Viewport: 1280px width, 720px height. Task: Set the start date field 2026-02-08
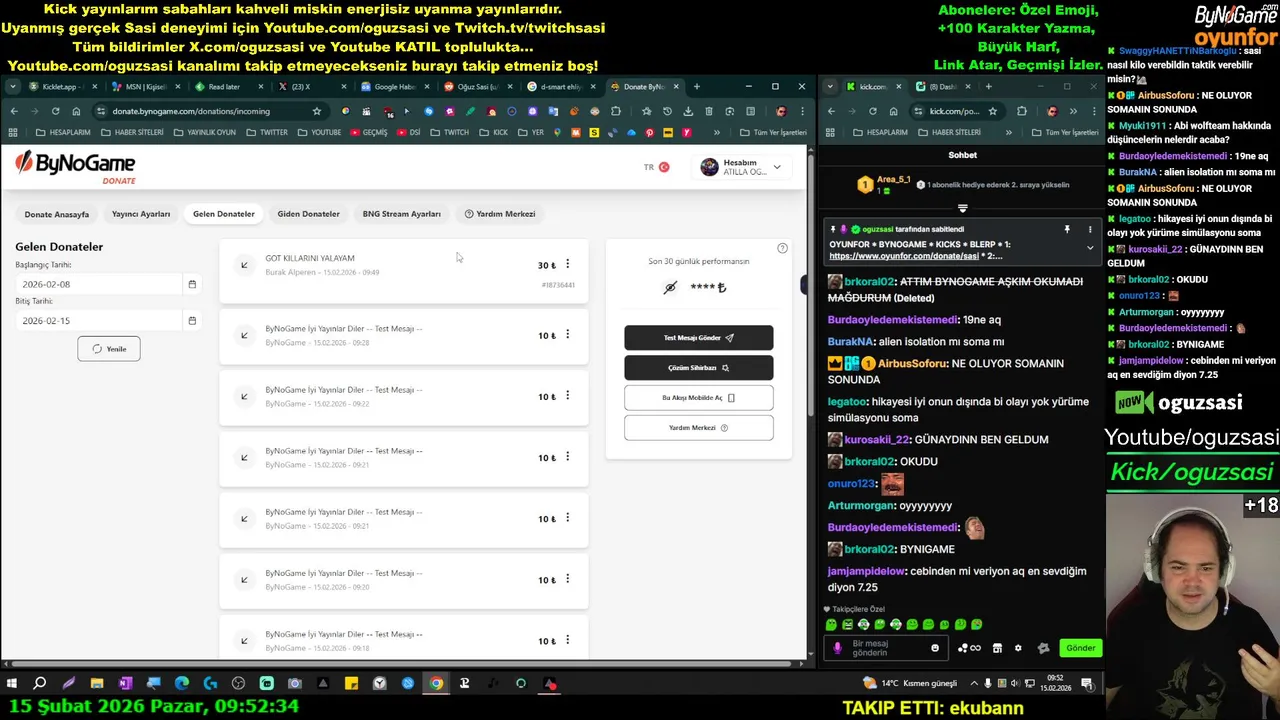[100, 284]
